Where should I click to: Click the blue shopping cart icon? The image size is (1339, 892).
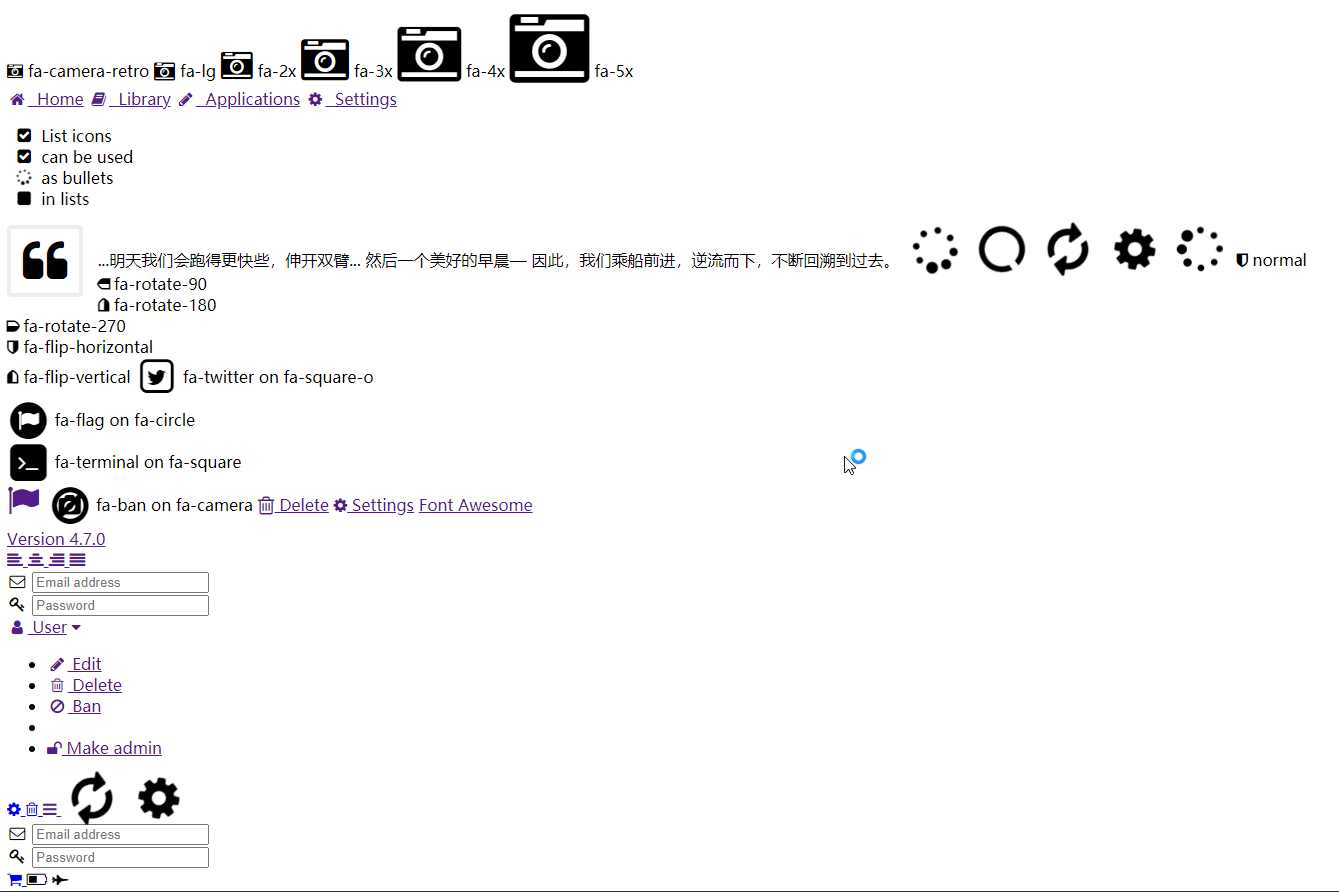(x=13, y=878)
